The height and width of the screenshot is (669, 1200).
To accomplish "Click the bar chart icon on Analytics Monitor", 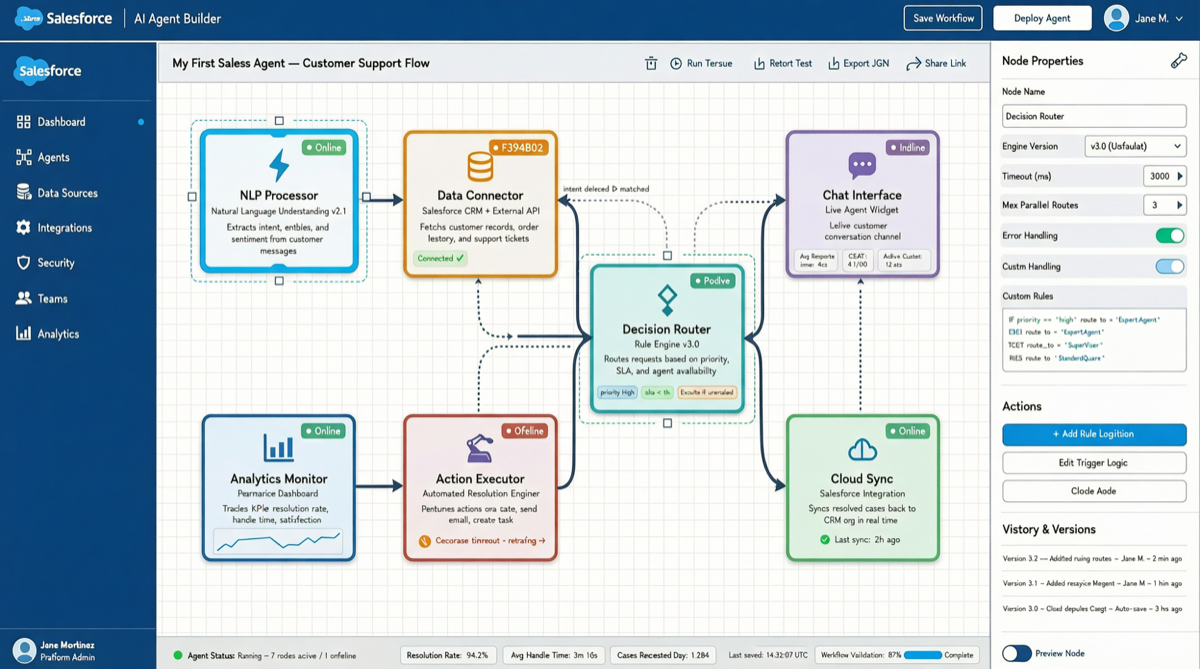I will click(x=278, y=448).
